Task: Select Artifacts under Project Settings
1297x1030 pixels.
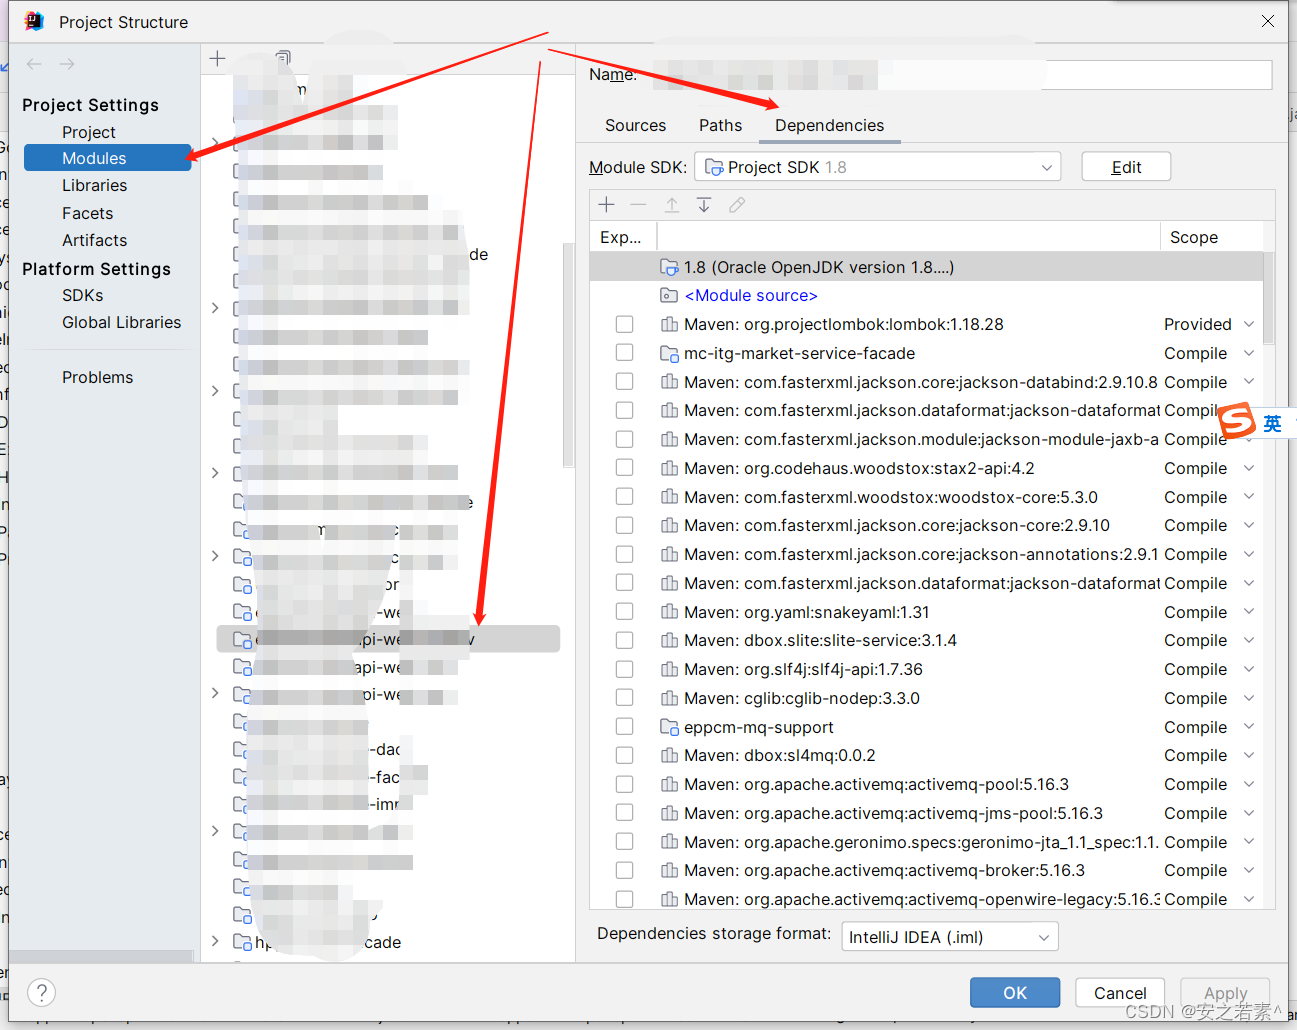Action: coord(95,240)
